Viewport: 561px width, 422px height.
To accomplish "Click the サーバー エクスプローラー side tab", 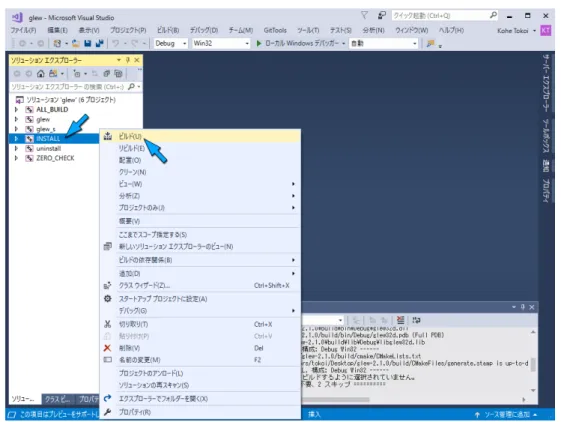I will [x=546, y=83].
